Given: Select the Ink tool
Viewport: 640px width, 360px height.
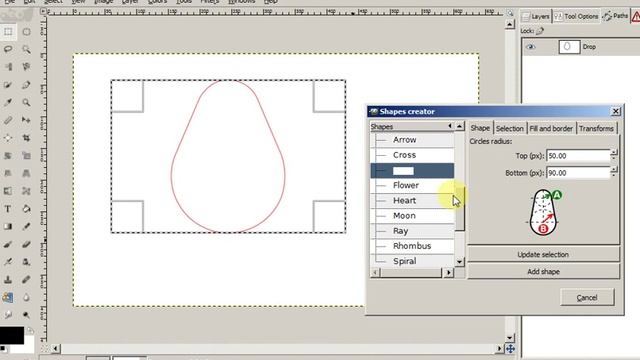Looking at the screenshot, I should [x=26, y=262].
